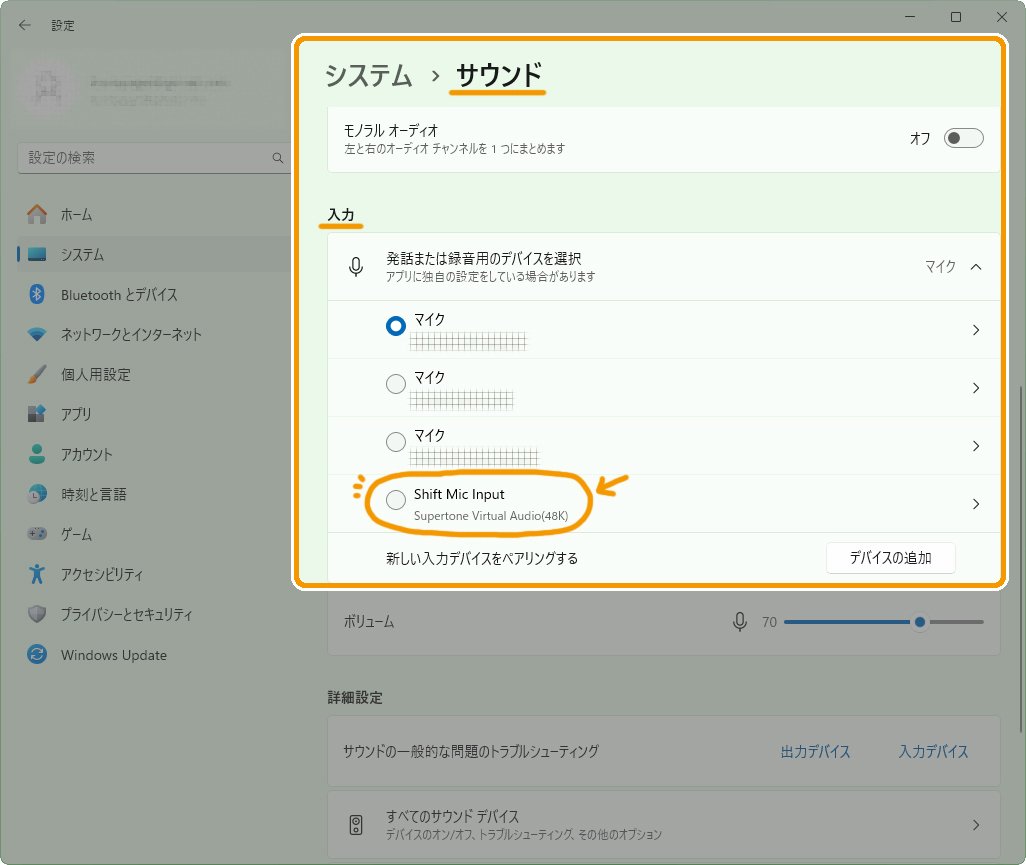
Task: Select Bluetooth とデバイス in the sidebar
Action: 88,294
